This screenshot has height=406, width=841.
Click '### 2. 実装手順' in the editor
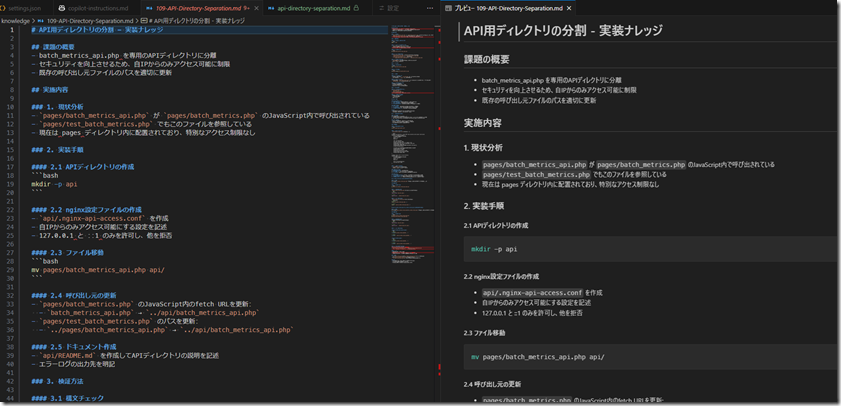57,150
